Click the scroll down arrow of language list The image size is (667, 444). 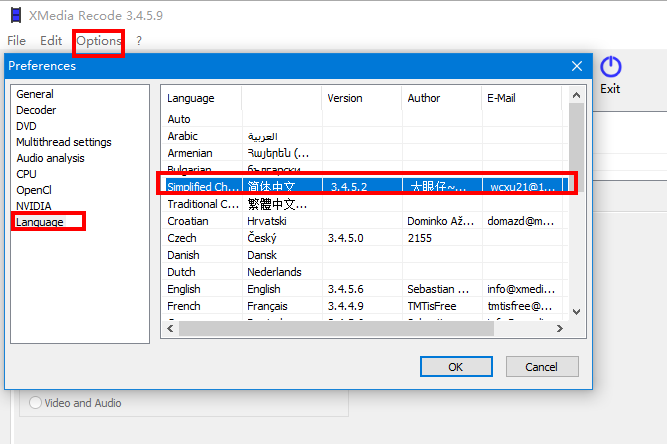pos(576,312)
